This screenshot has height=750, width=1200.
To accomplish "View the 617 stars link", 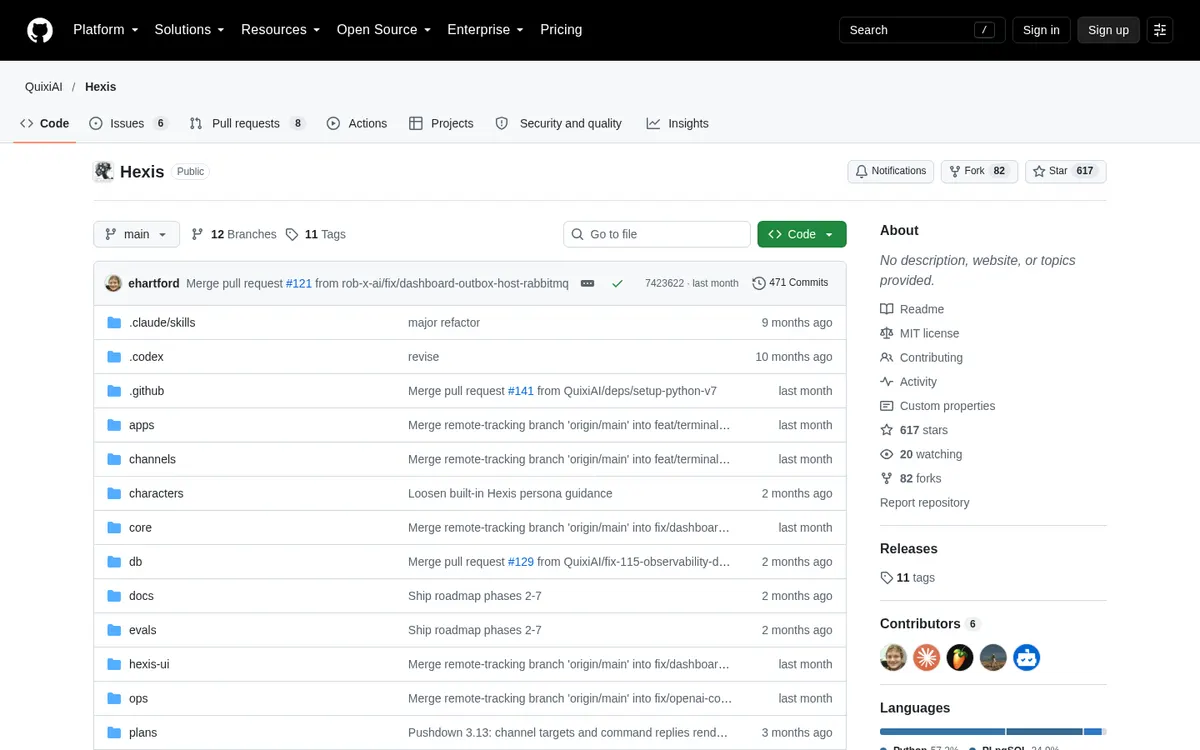I will coord(914,430).
